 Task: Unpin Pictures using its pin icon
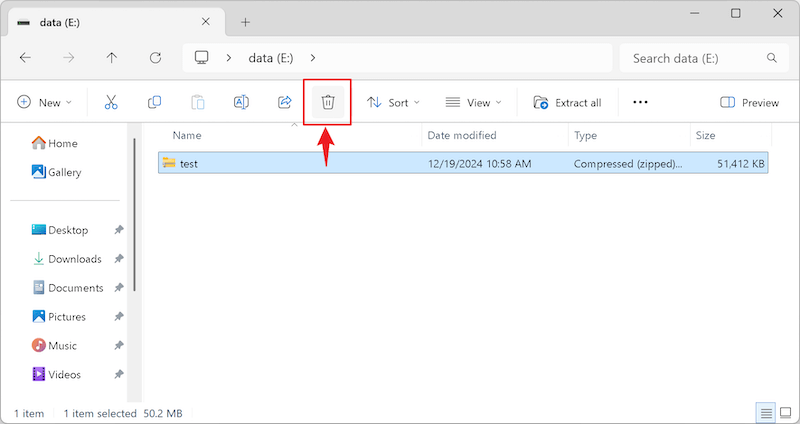pos(119,316)
